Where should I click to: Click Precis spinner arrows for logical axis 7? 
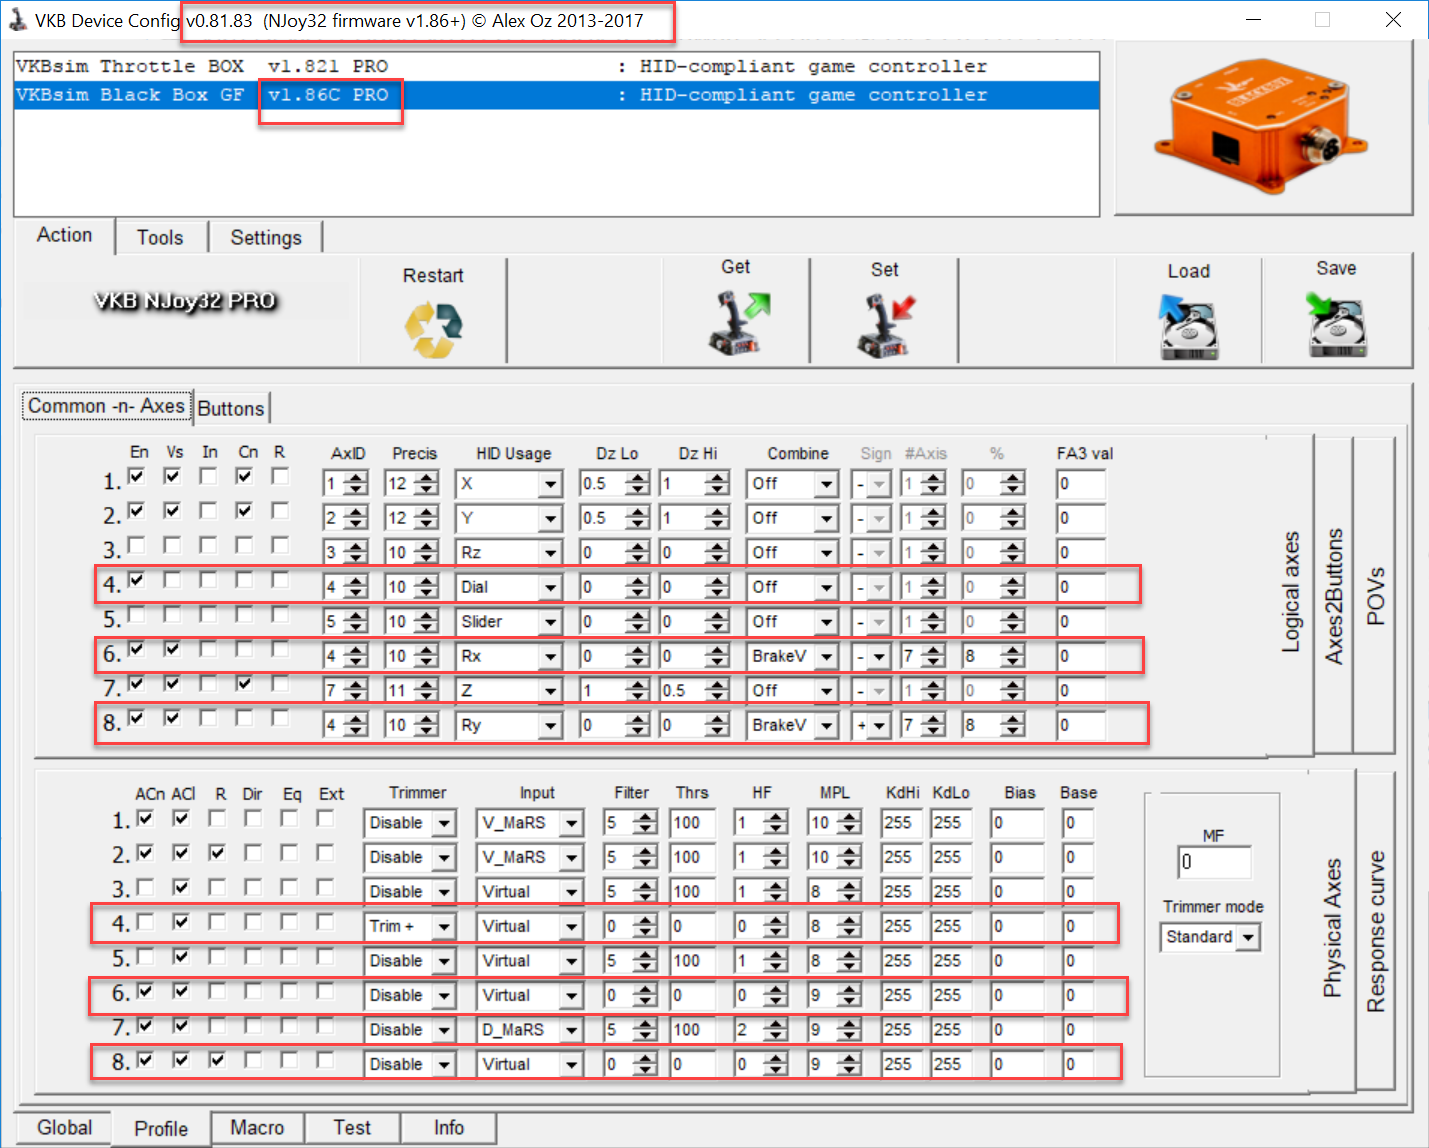click(x=427, y=691)
